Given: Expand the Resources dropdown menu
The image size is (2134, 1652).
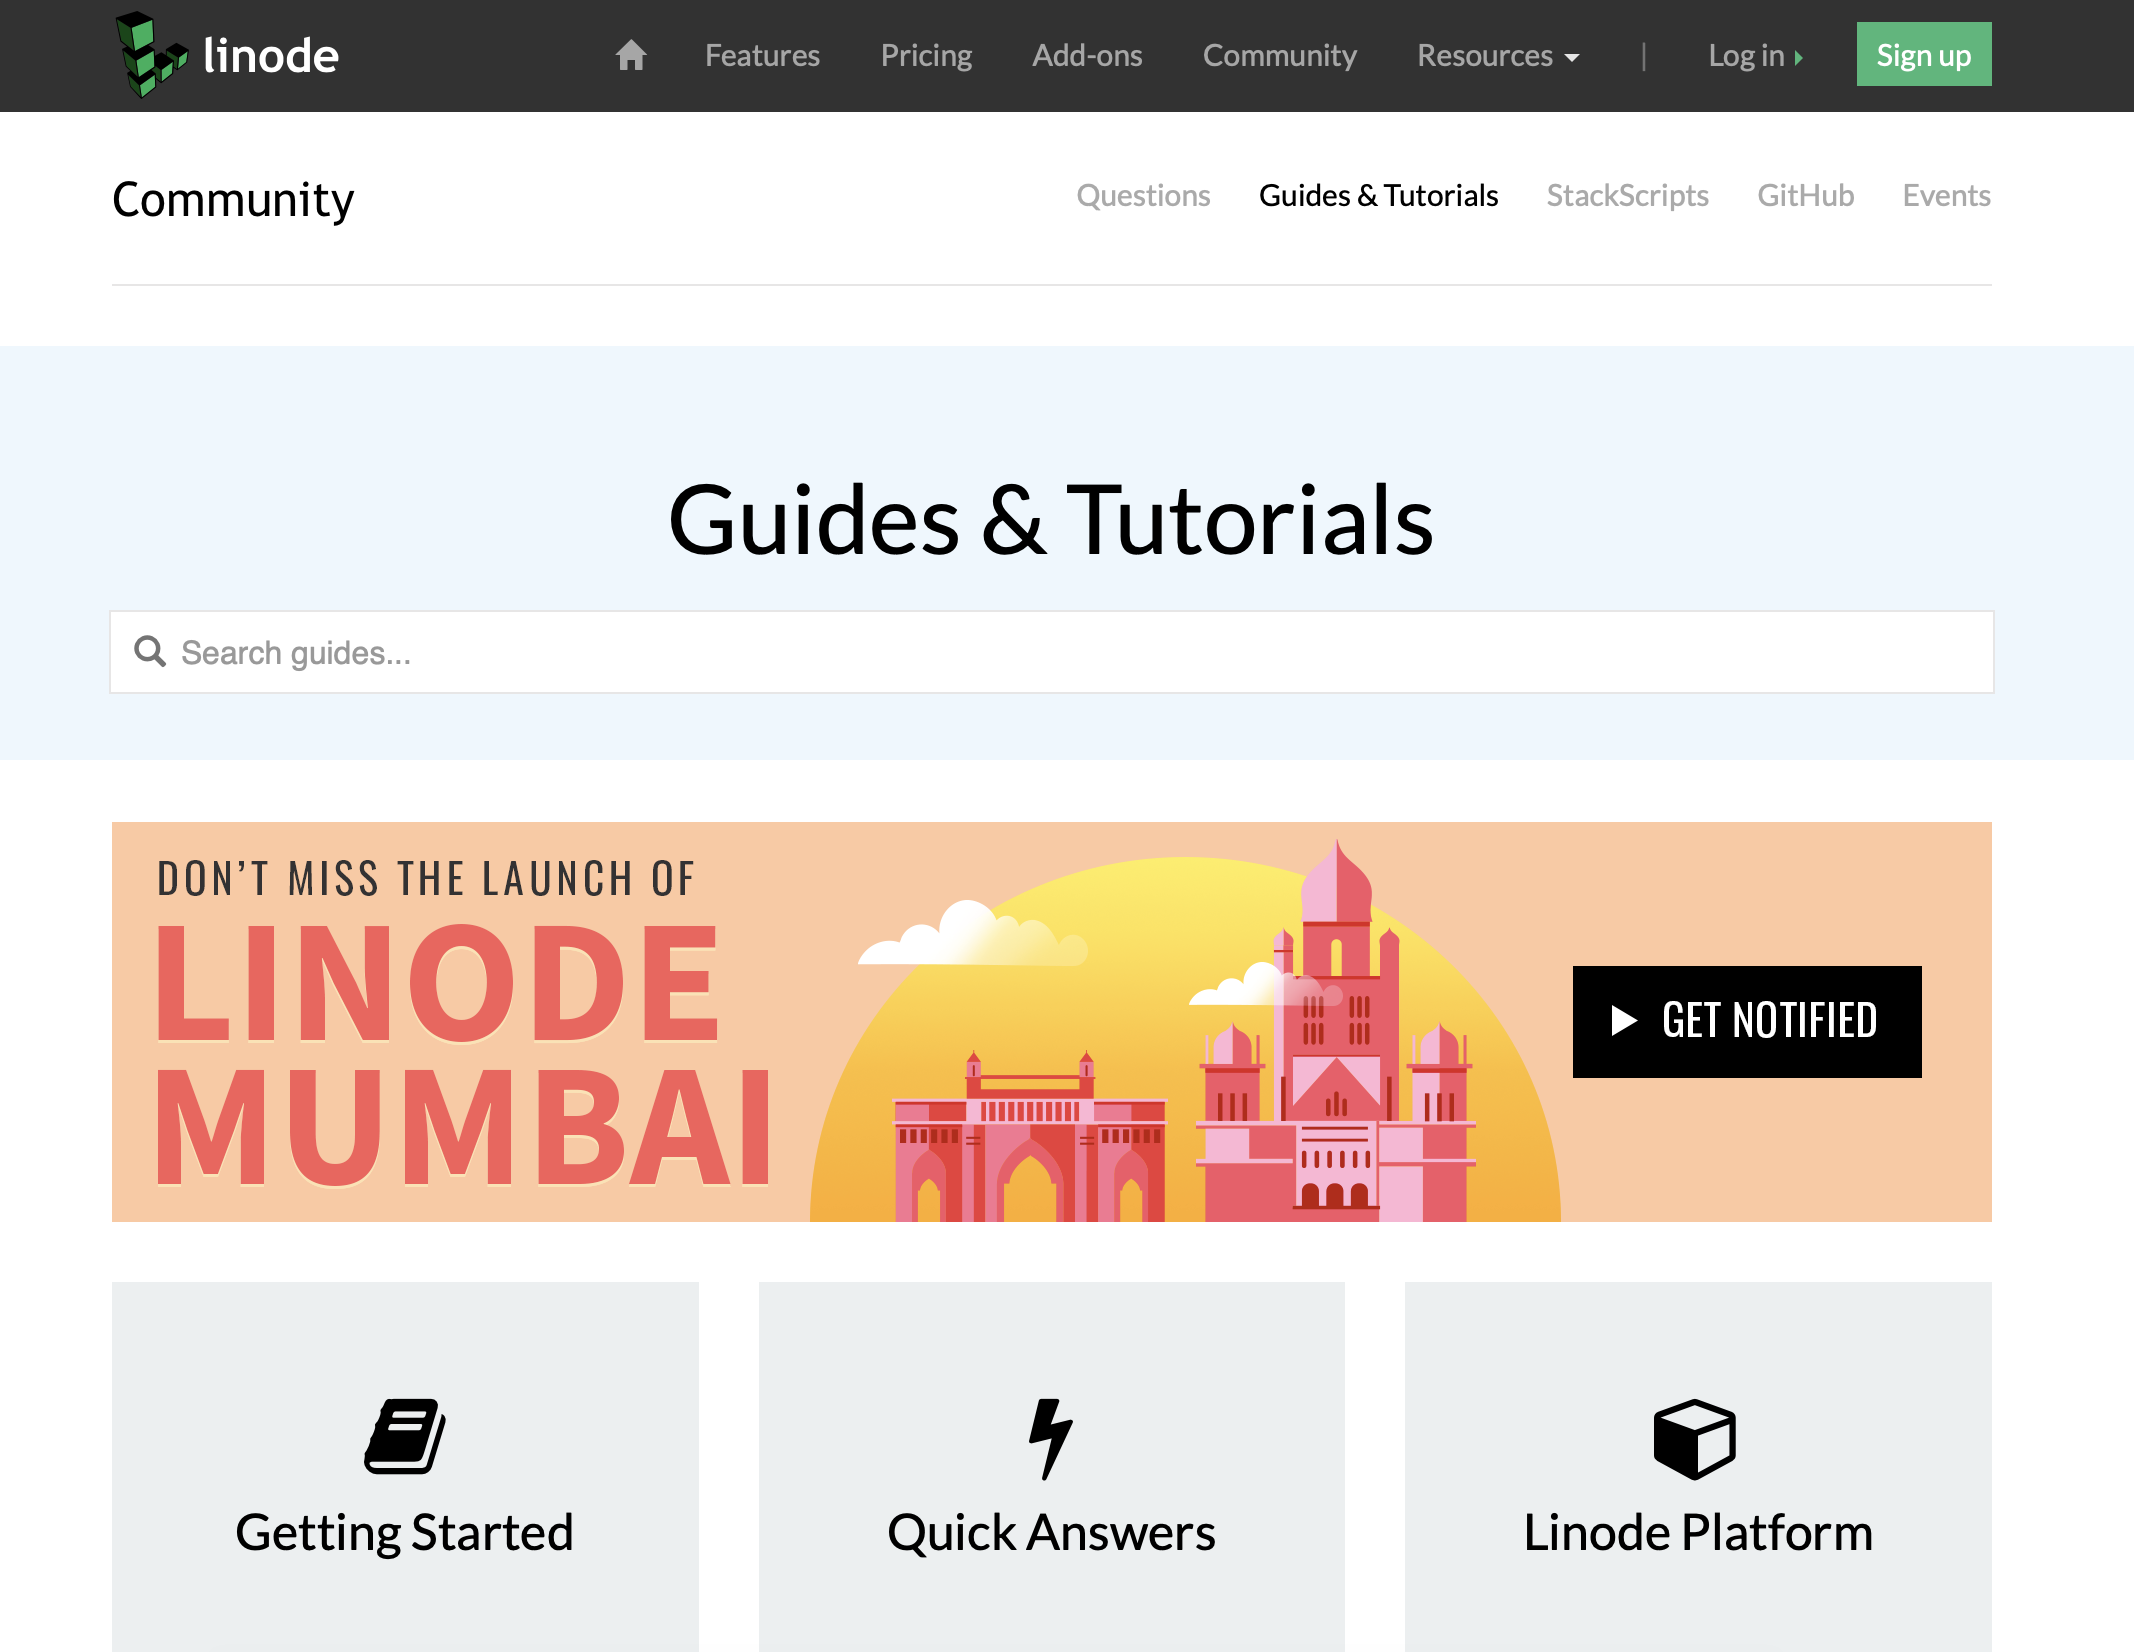Looking at the screenshot, I should click(x=1498, y=56).
